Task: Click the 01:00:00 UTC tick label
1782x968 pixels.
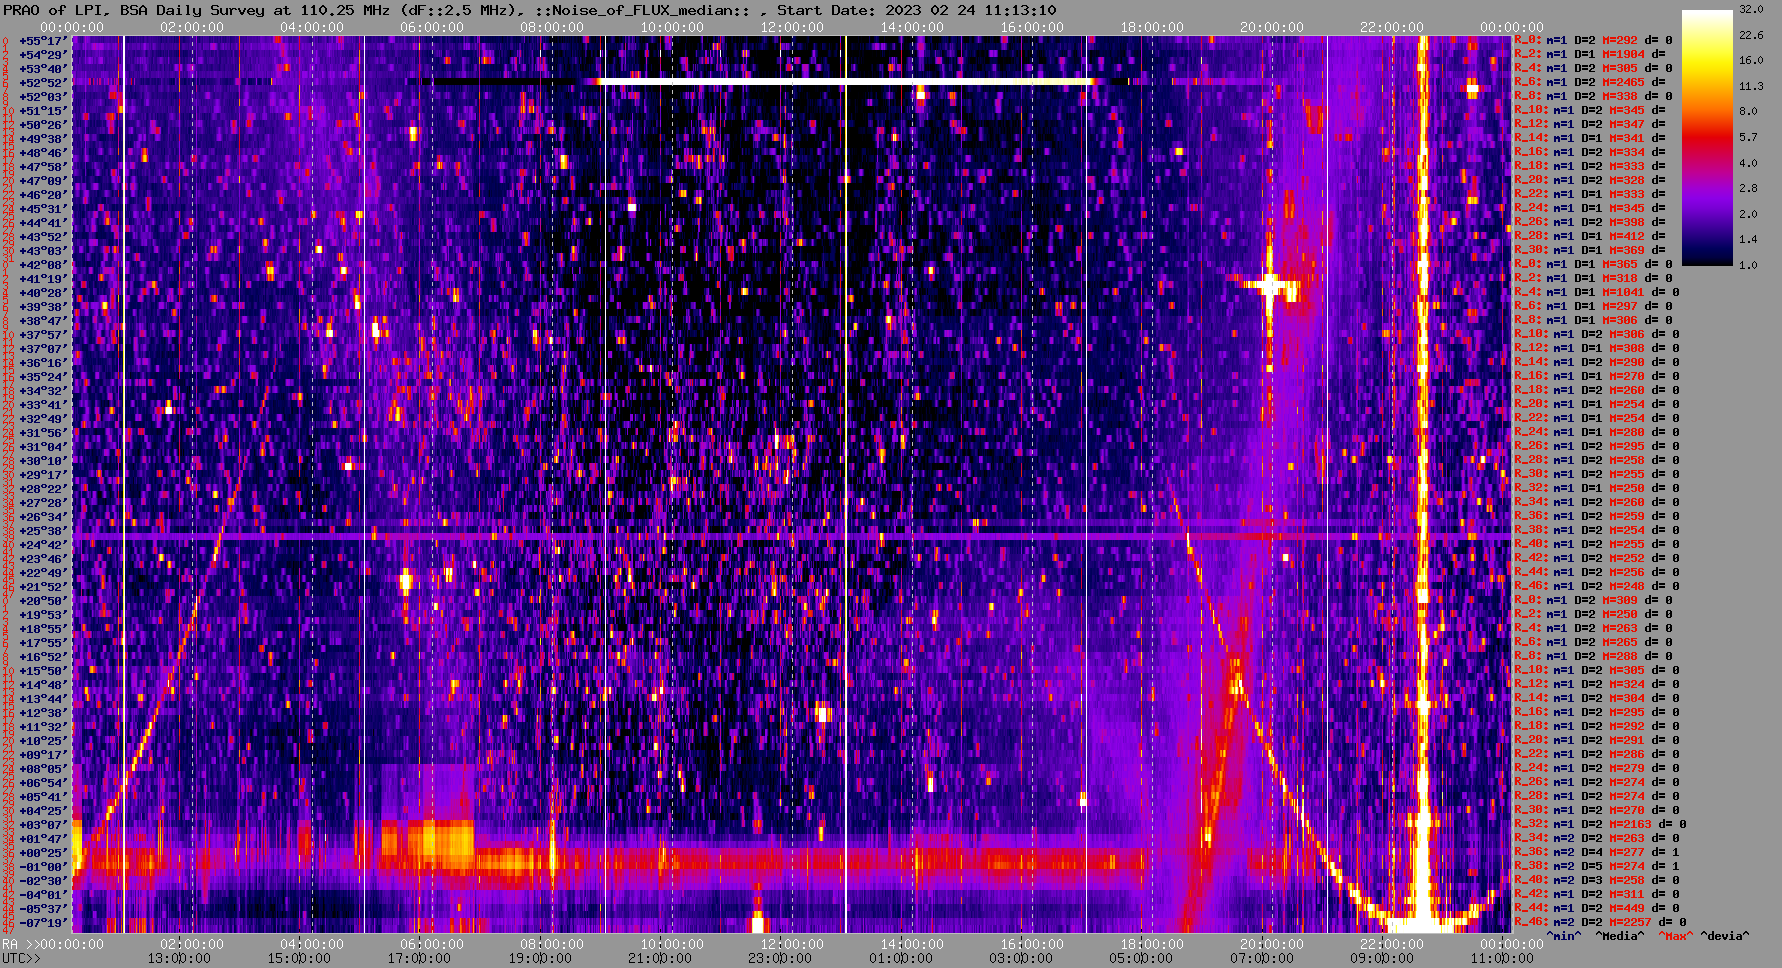Action: (x=899, y=958)
